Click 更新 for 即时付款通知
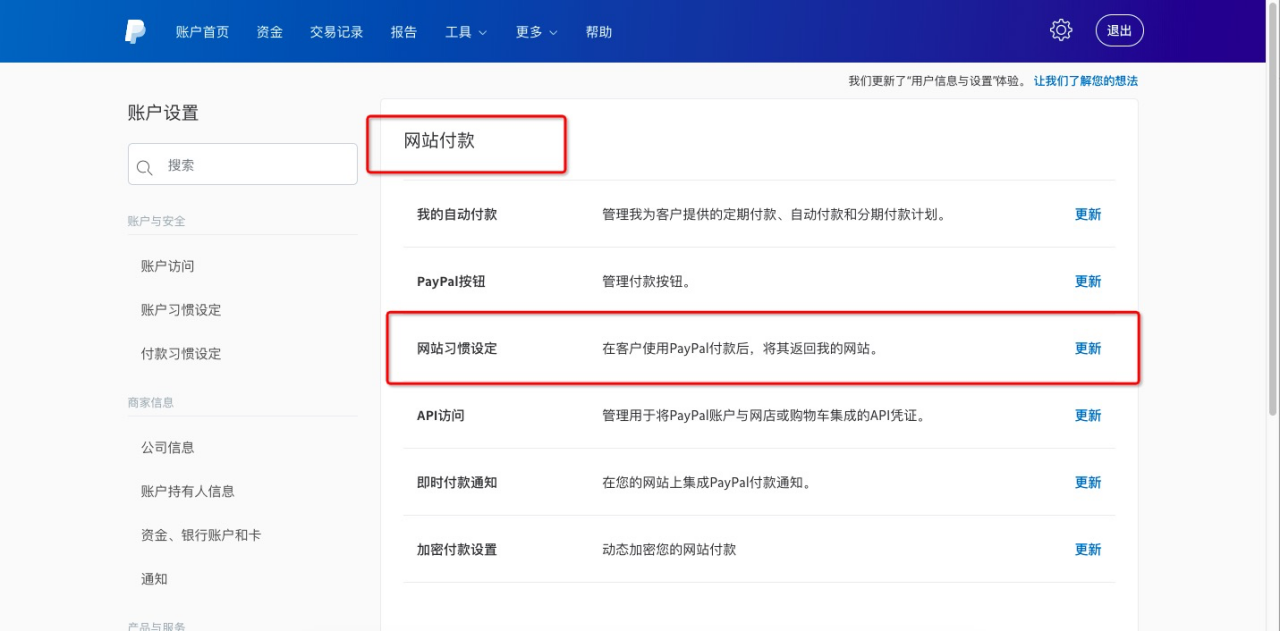Screen dimensions: 1280x631 pos(1088,482)
